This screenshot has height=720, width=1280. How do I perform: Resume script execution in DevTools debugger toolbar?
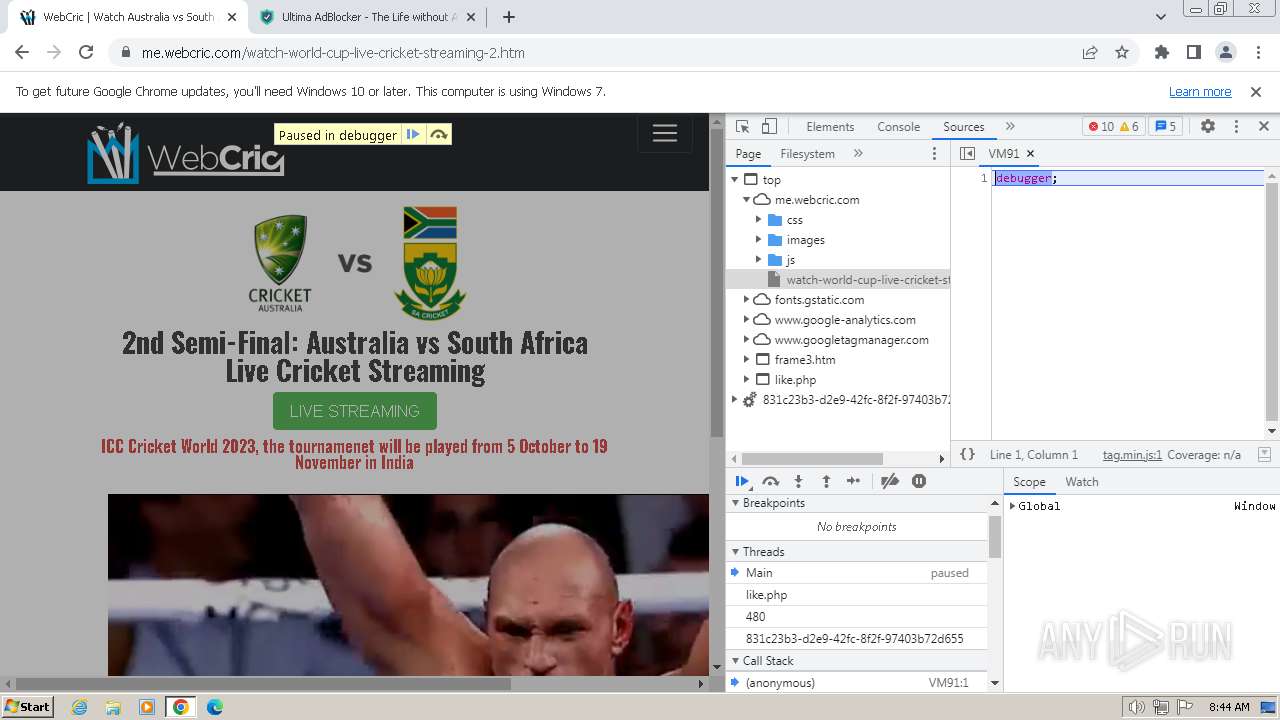(742, 481)
